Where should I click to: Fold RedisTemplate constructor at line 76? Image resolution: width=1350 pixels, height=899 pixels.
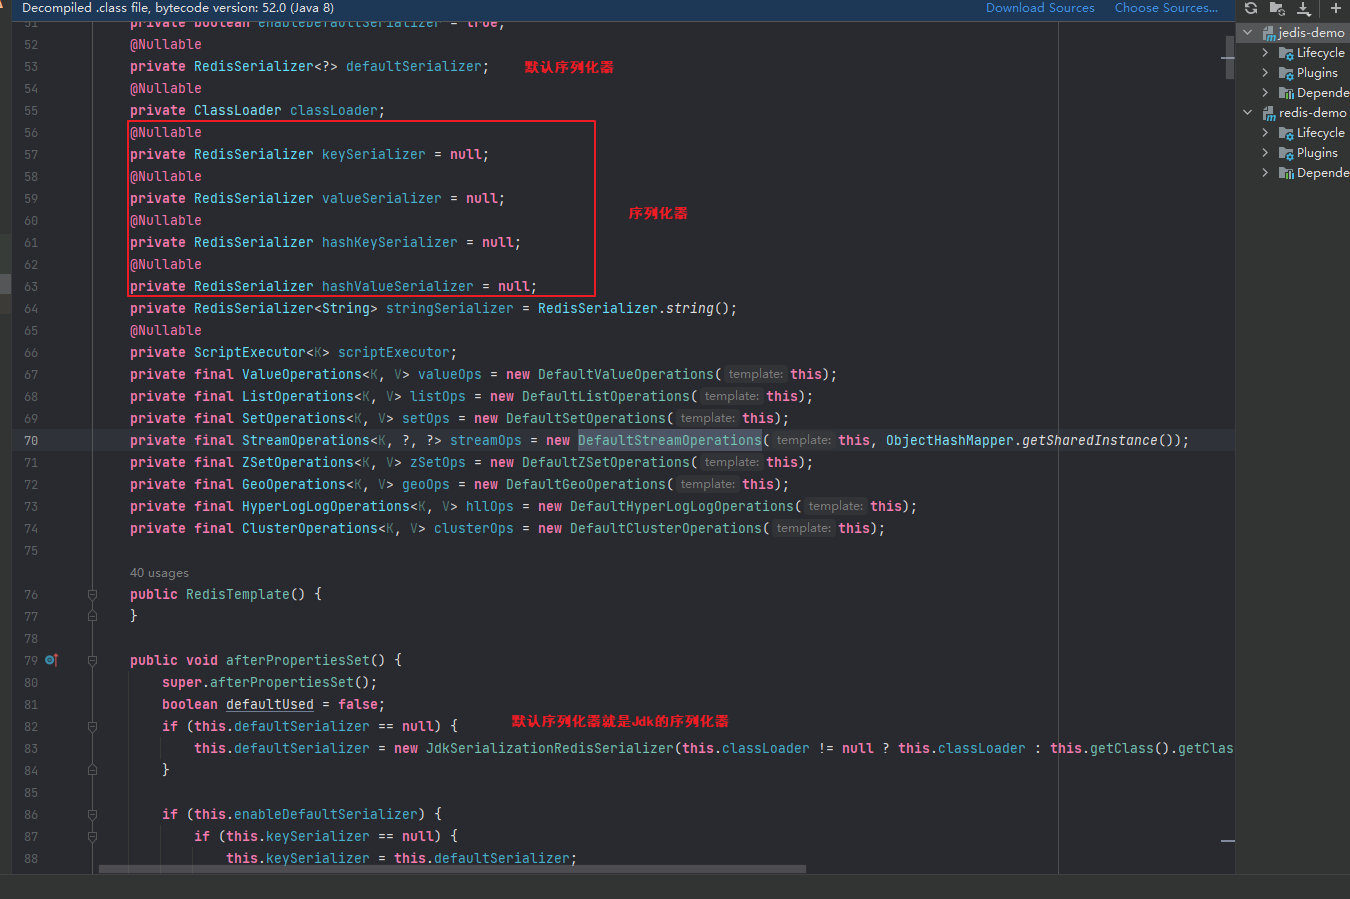click(x=92, y=594)
